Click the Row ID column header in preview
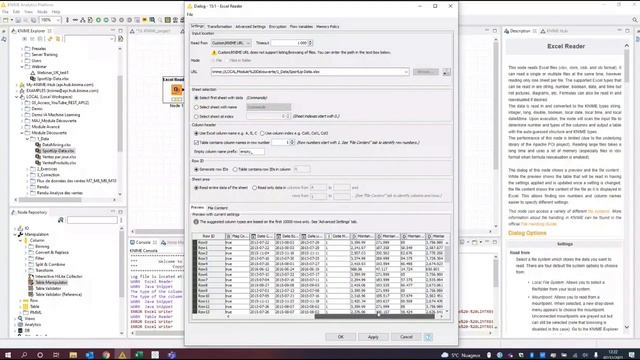Viewport: 640px width, 360px height. pos(208,236)
